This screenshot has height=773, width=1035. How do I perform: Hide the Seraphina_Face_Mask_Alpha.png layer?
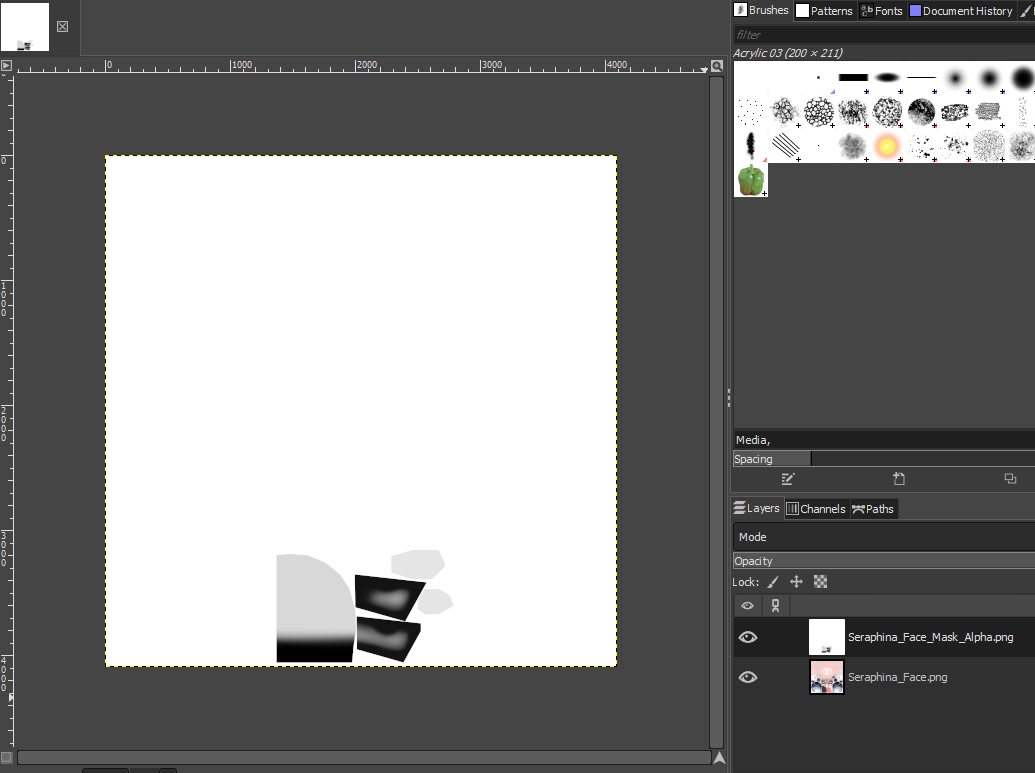coord(747,637)
